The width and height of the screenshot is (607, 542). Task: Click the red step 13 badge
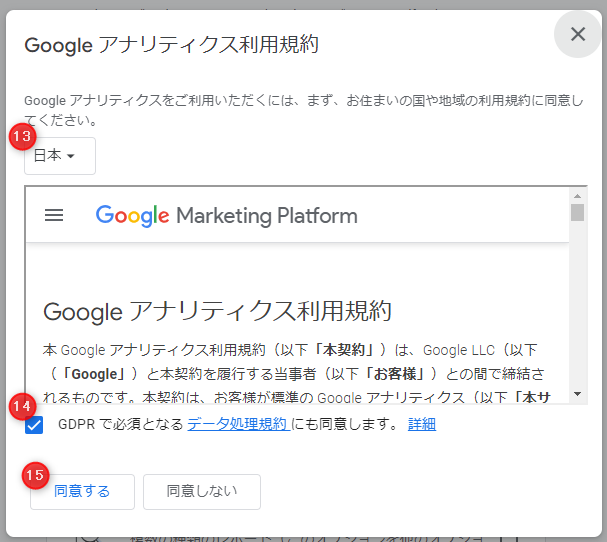22,136
